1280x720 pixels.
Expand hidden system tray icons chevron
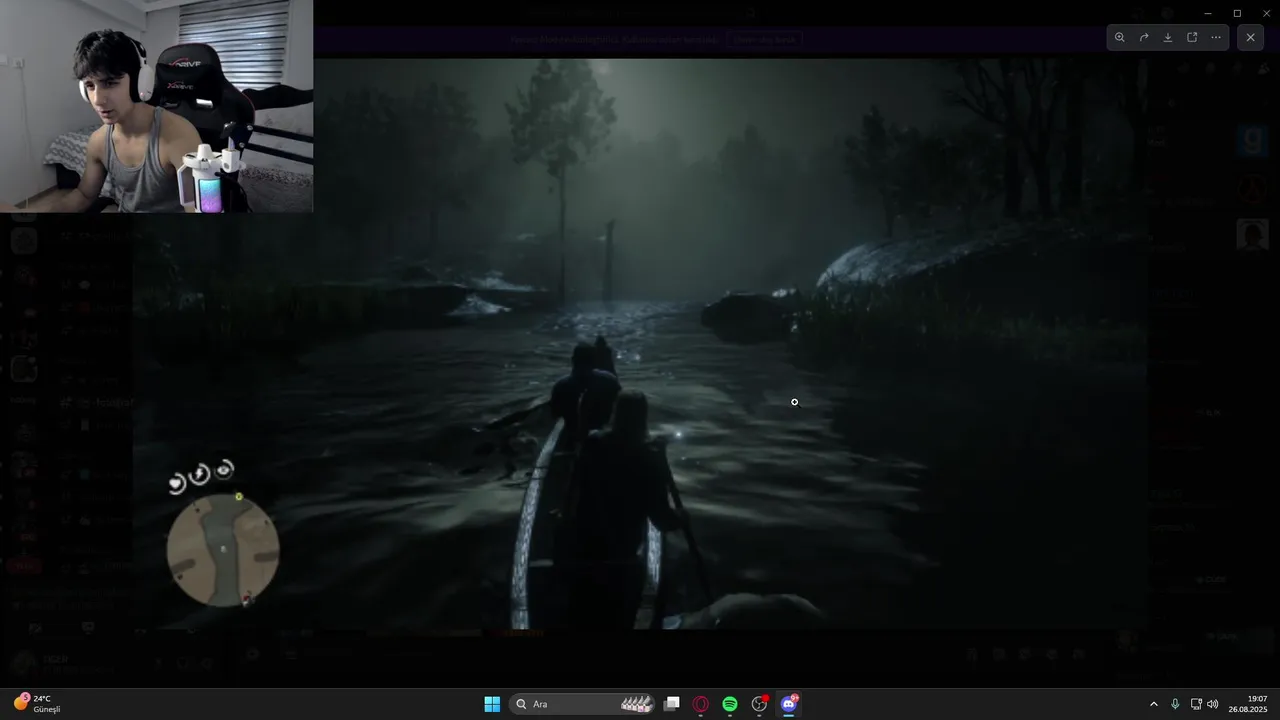pyautogui.click(x=1153, y=704)
